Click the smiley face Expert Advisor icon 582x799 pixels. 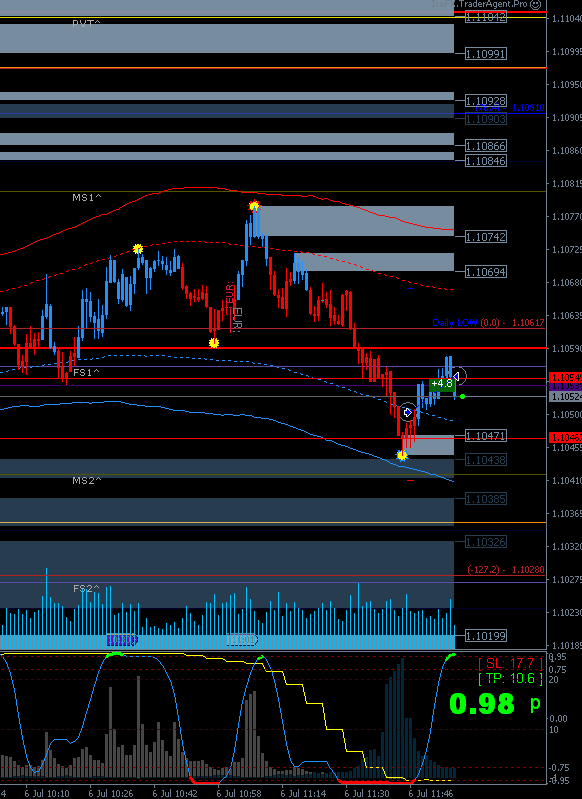pos(535,5)
